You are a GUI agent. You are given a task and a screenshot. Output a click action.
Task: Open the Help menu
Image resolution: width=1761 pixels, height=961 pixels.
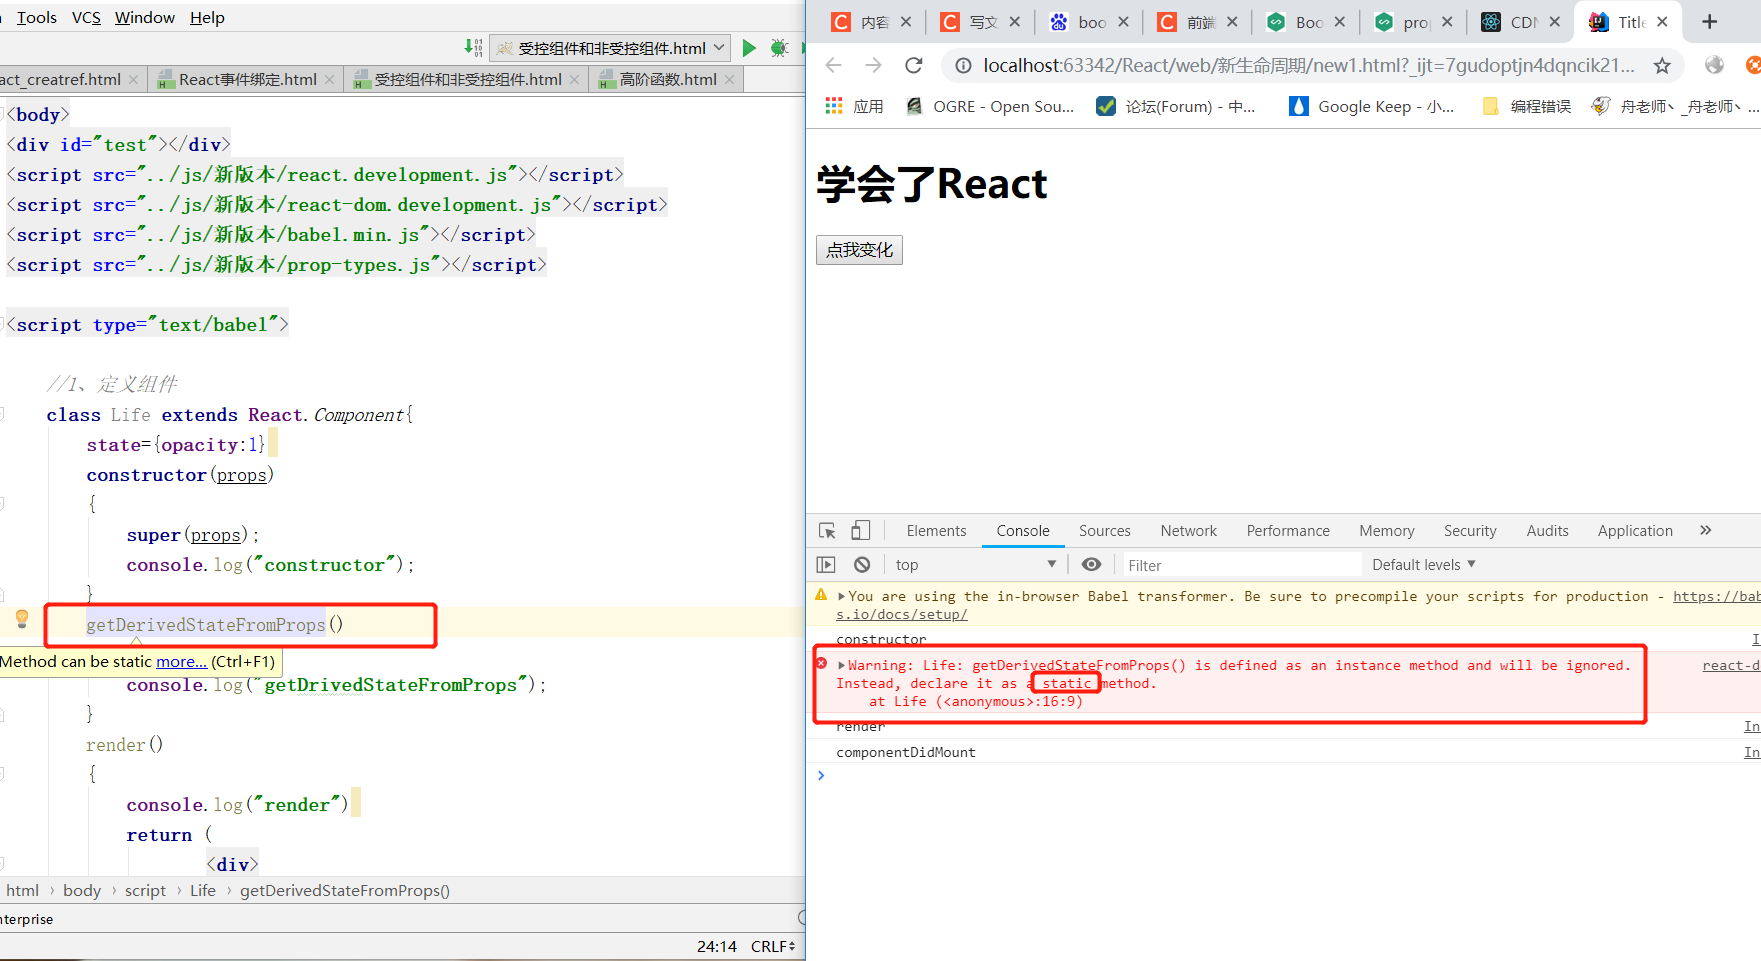(207, 18)
